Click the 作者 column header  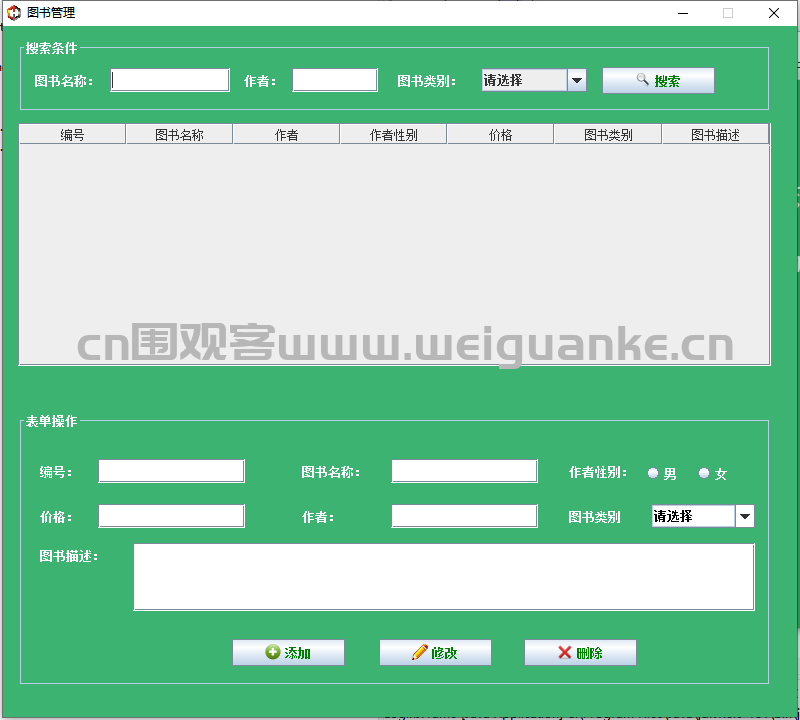[286, 134]
